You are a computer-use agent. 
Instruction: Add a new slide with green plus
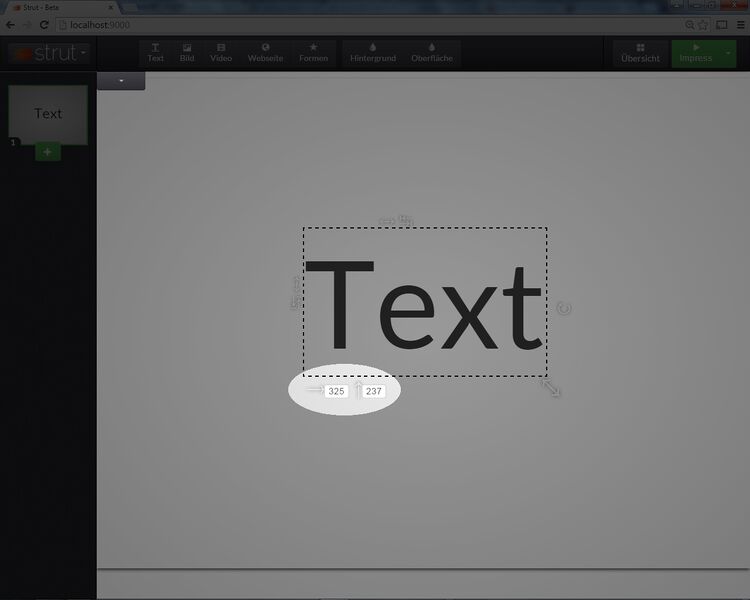(x=48, y=152)
